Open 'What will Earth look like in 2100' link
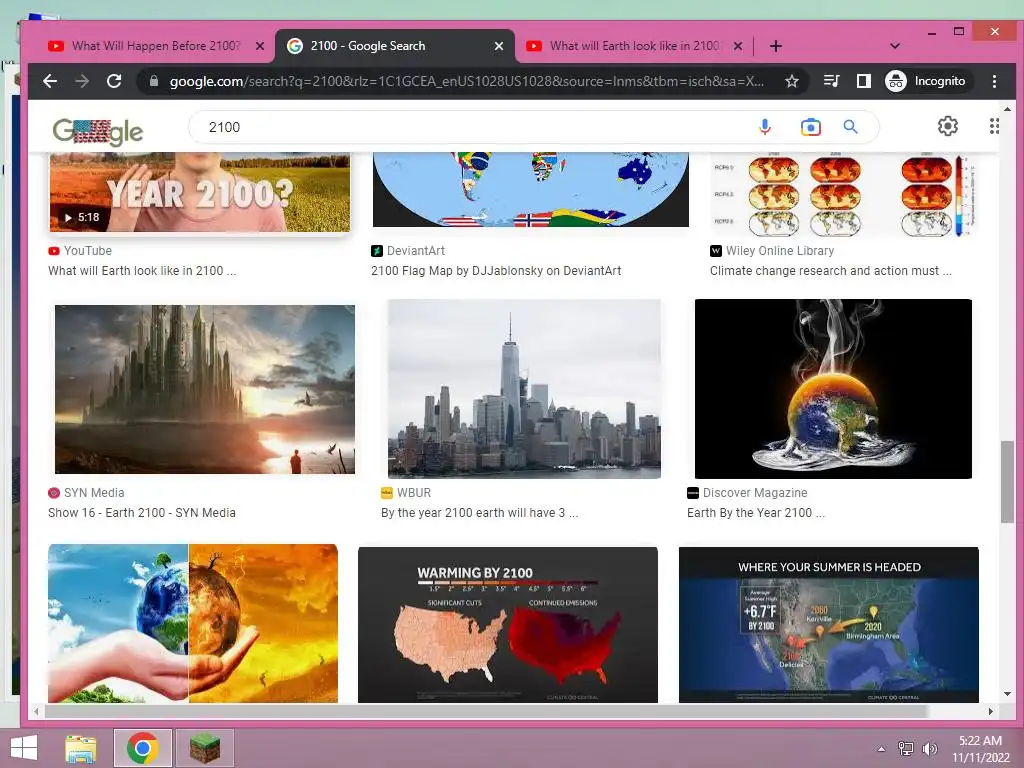This screenshot has height=768, width=1024. (x=142, y=270)
